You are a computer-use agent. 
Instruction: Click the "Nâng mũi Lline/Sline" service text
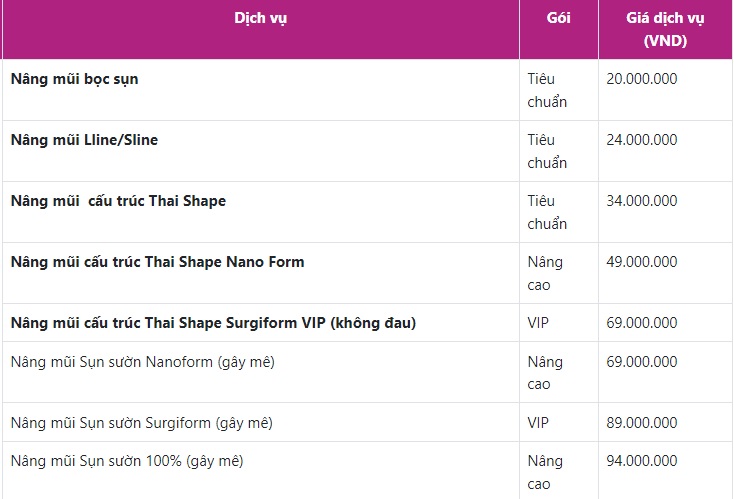(x=85, y=140)
